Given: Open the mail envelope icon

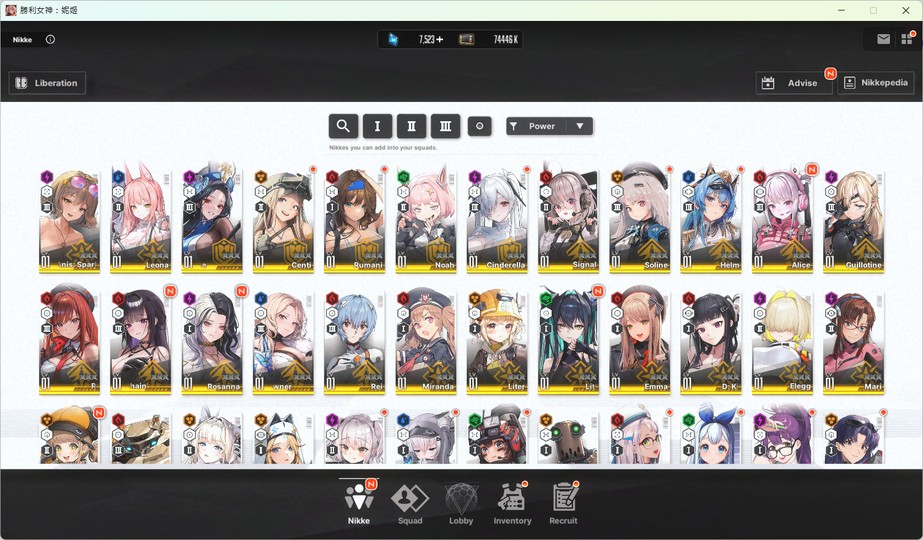Looking at the screenshot, I should [884, 39].
